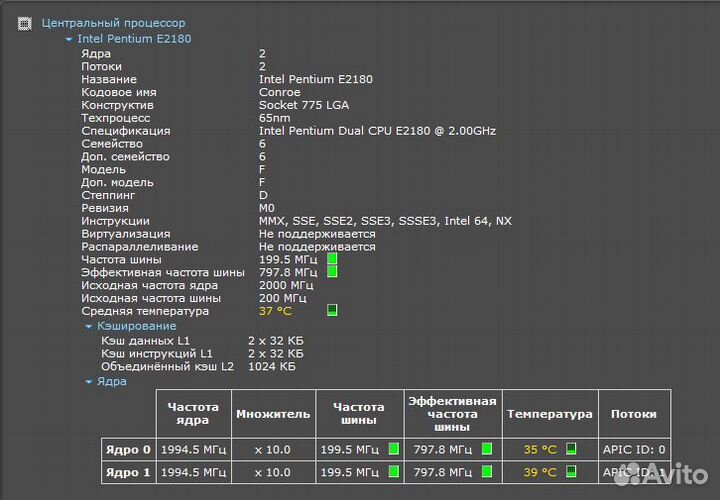Image resolution: width=720 pixels, height=500 pixels.
Task: Click the Кэш инструкций L1 label
Action: 157,354
